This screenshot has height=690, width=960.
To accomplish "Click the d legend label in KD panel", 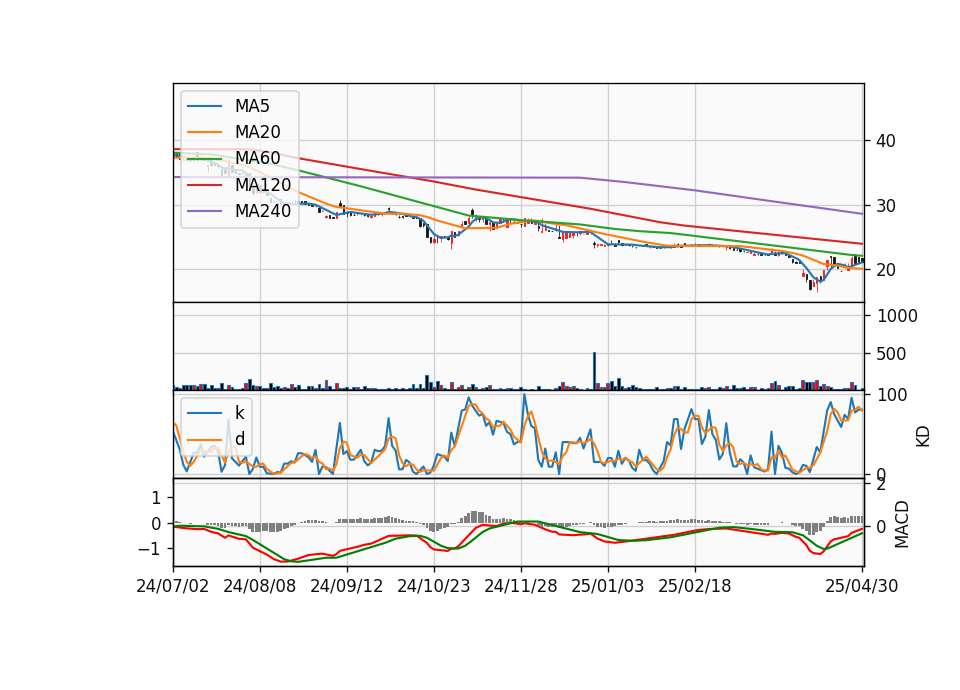I will click(239, 439).
